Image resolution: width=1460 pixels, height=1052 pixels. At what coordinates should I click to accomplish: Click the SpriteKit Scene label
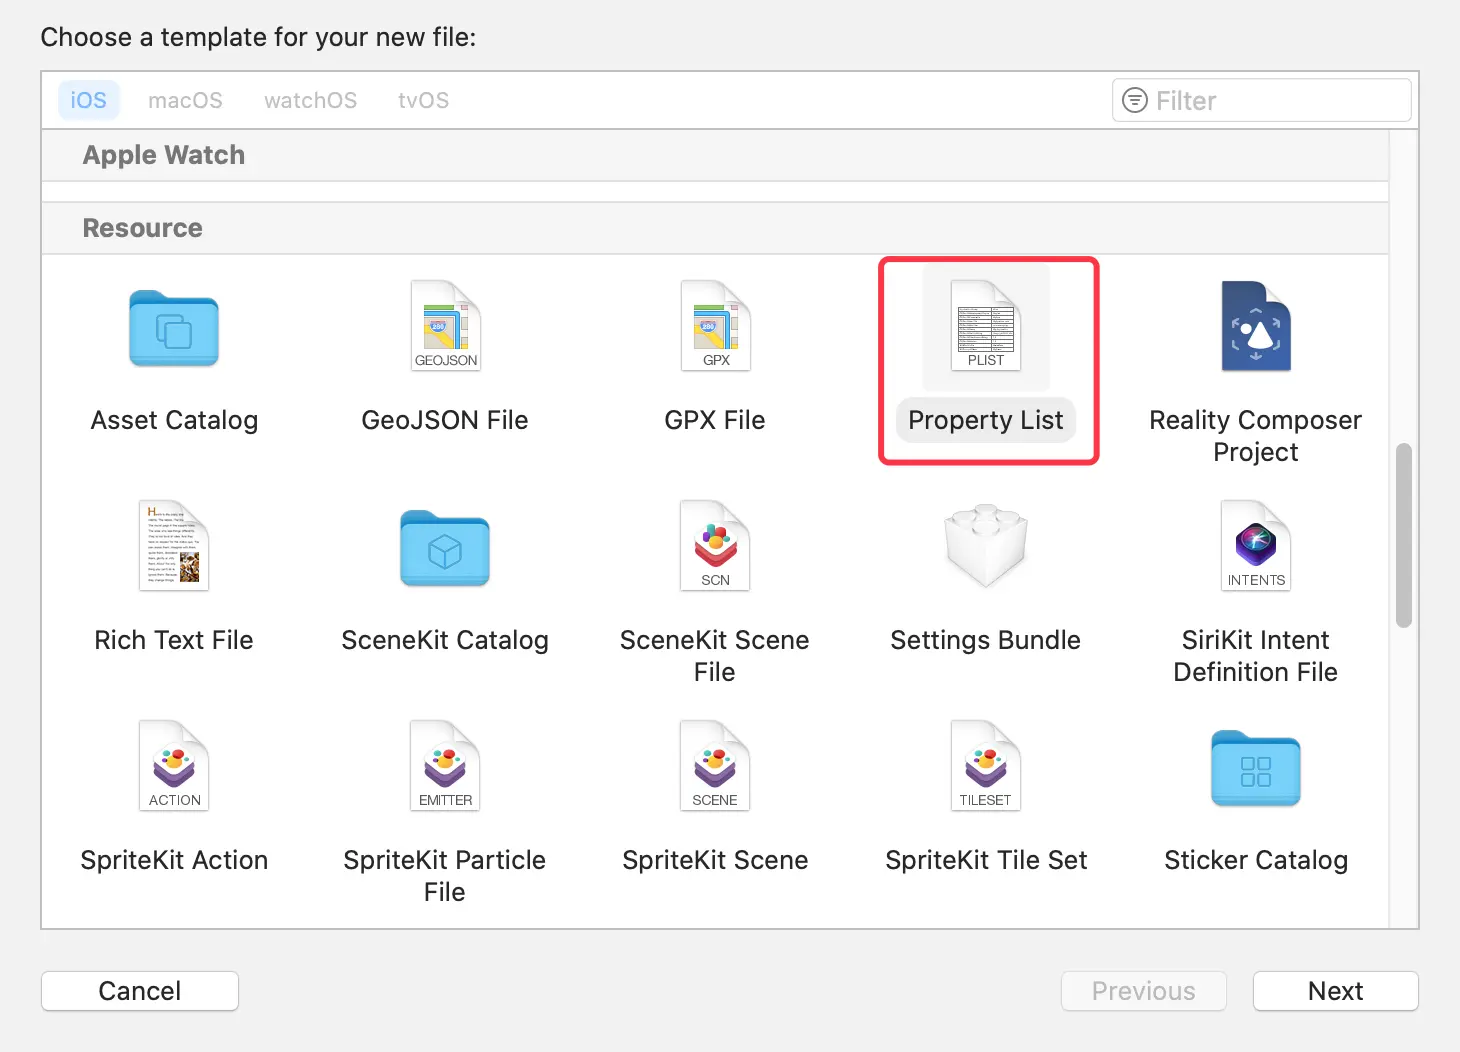[x=715, y=860]
